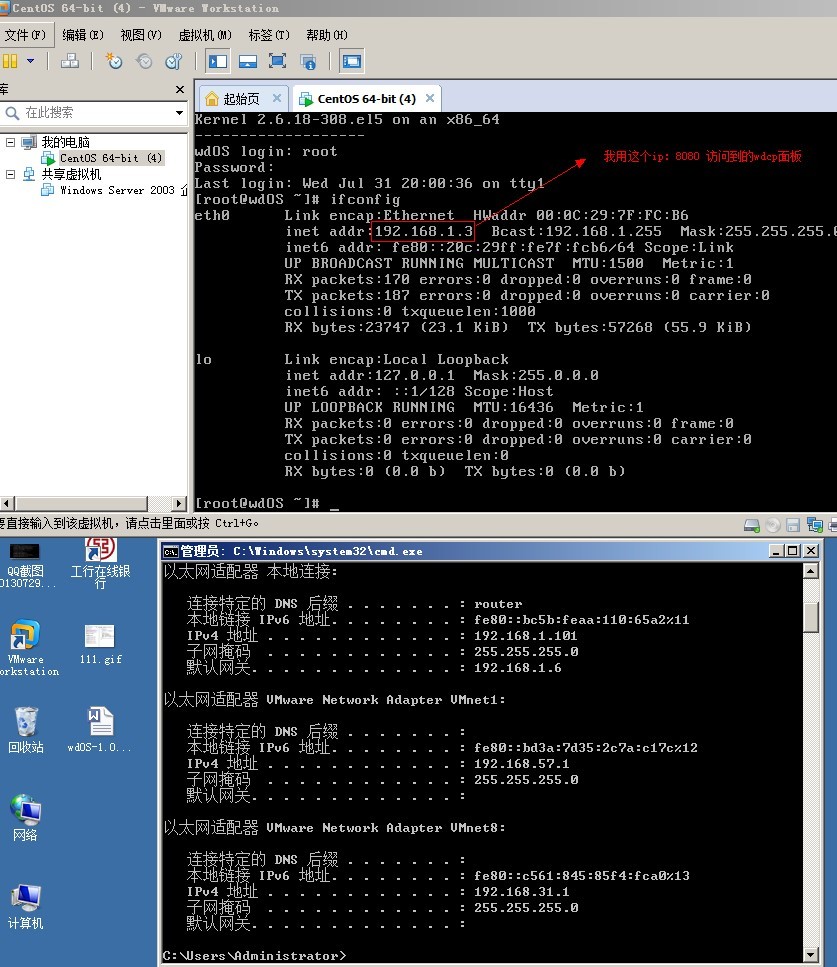Select the 111.gif desktop file

pyautogui.click(x=101, y=645)
